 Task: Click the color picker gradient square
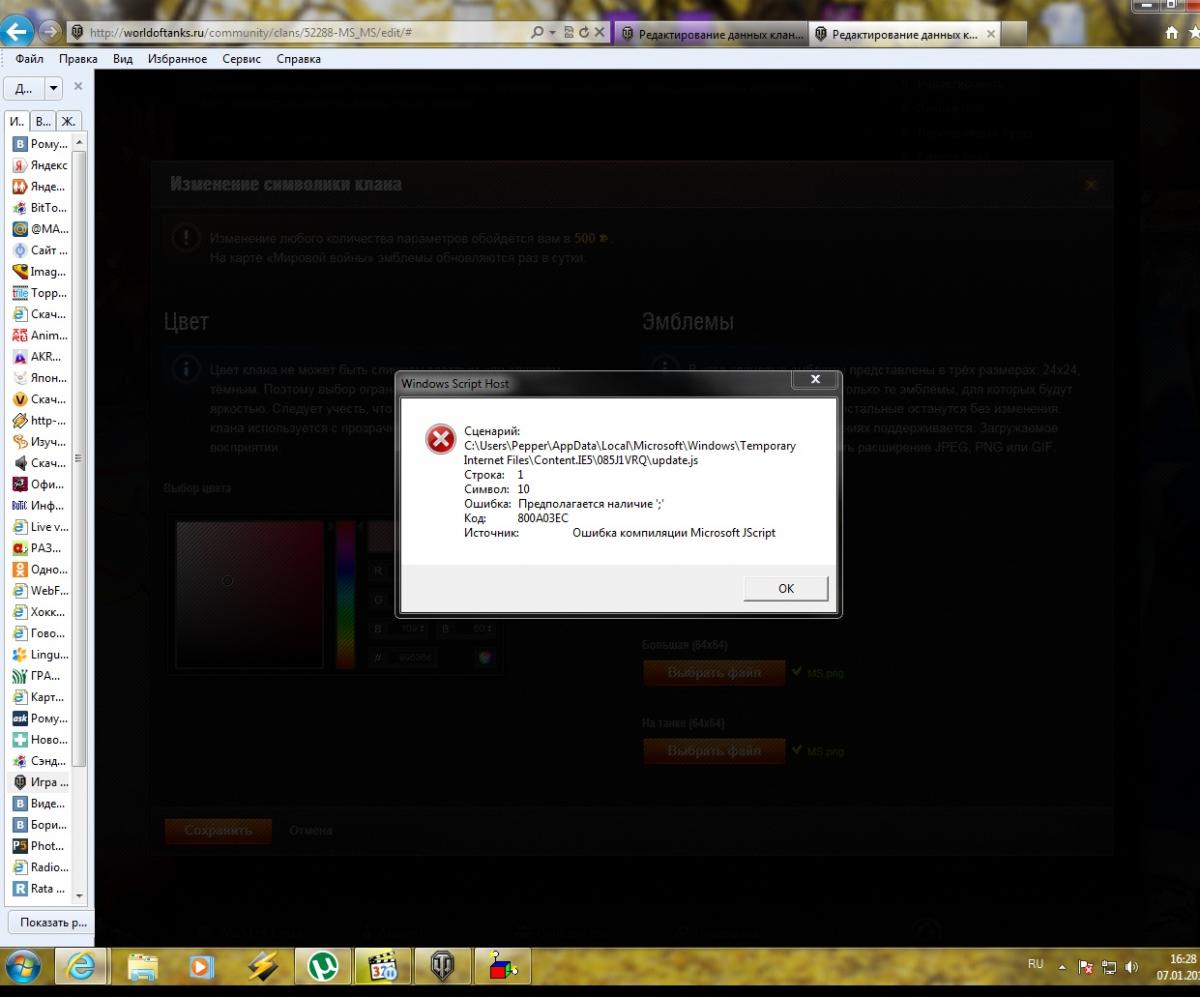point(250,594)
